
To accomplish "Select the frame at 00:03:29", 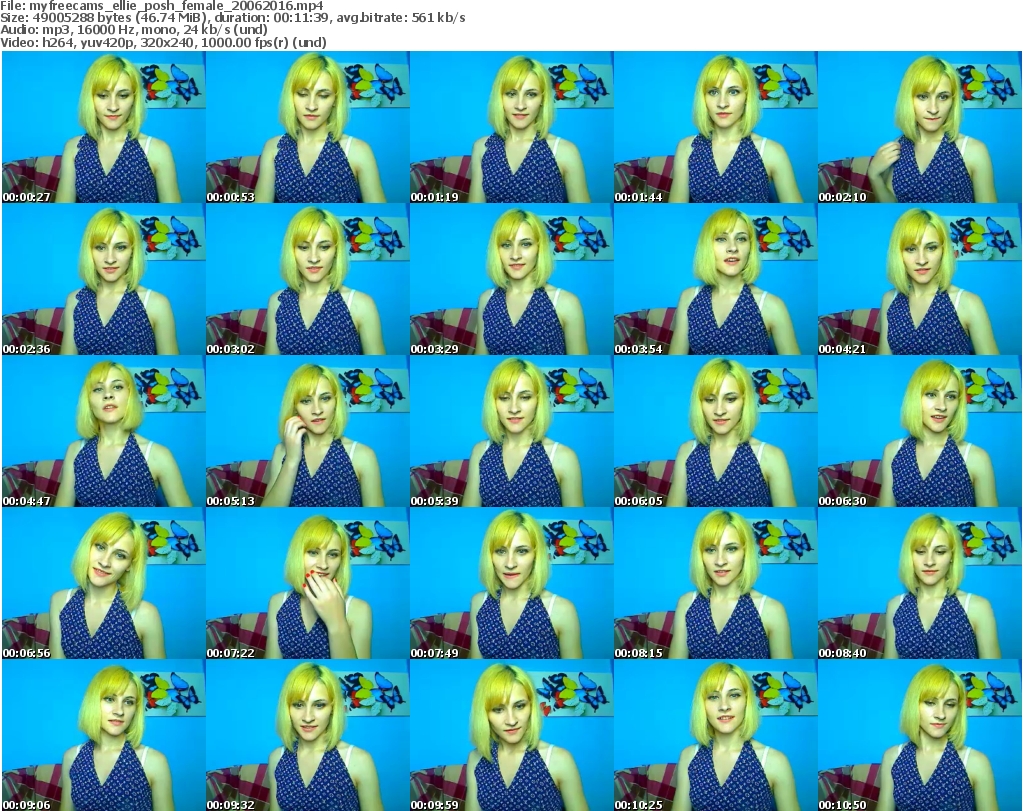I will (511, 279).
